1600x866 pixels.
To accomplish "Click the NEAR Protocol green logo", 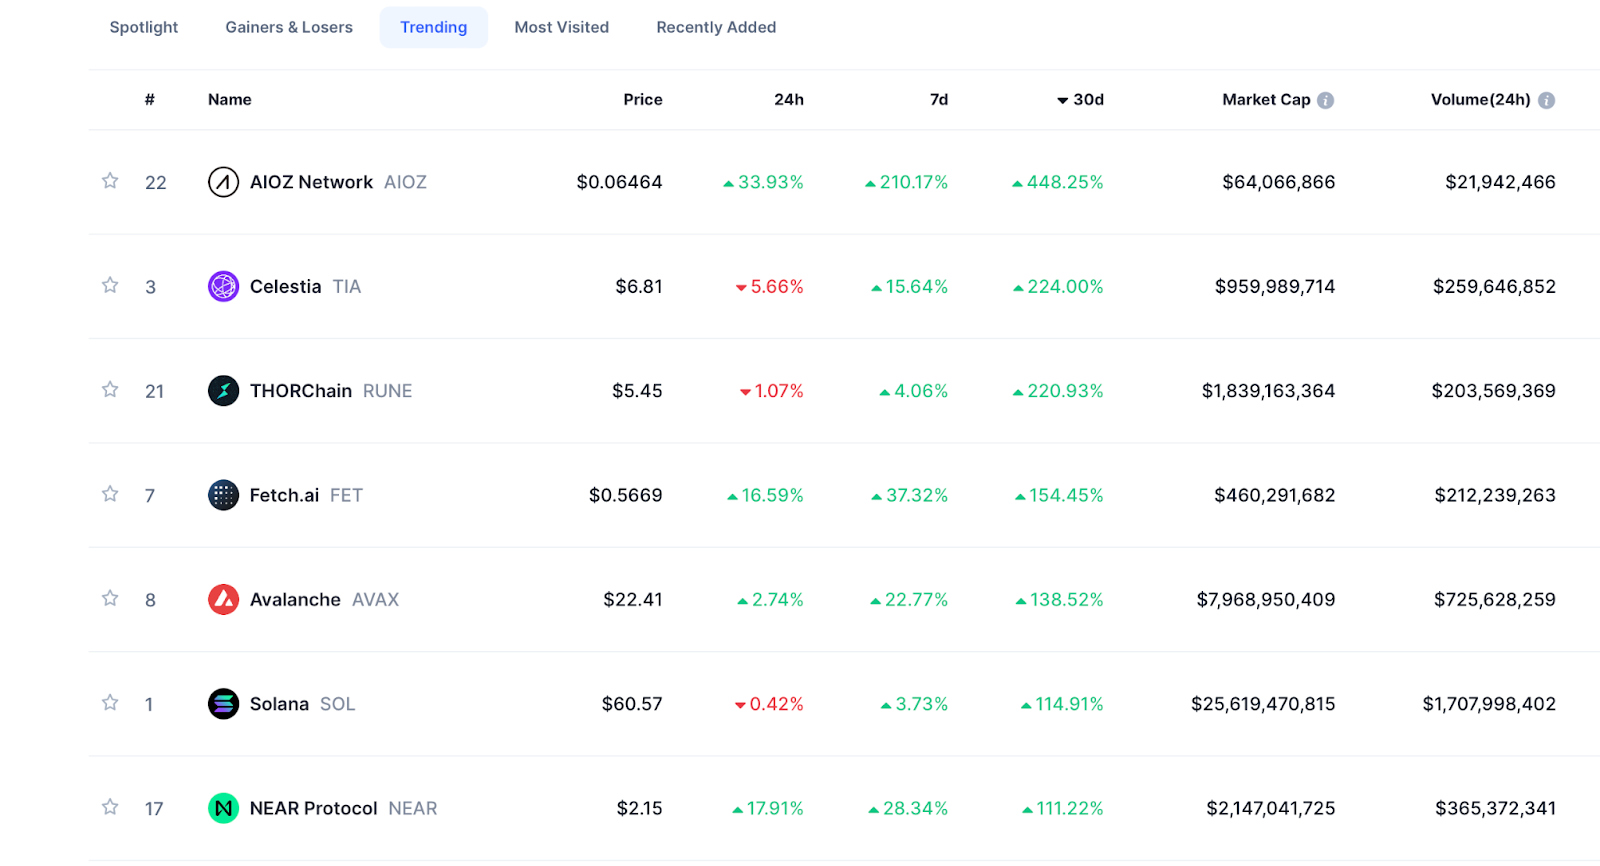I will tap(223, 808).
